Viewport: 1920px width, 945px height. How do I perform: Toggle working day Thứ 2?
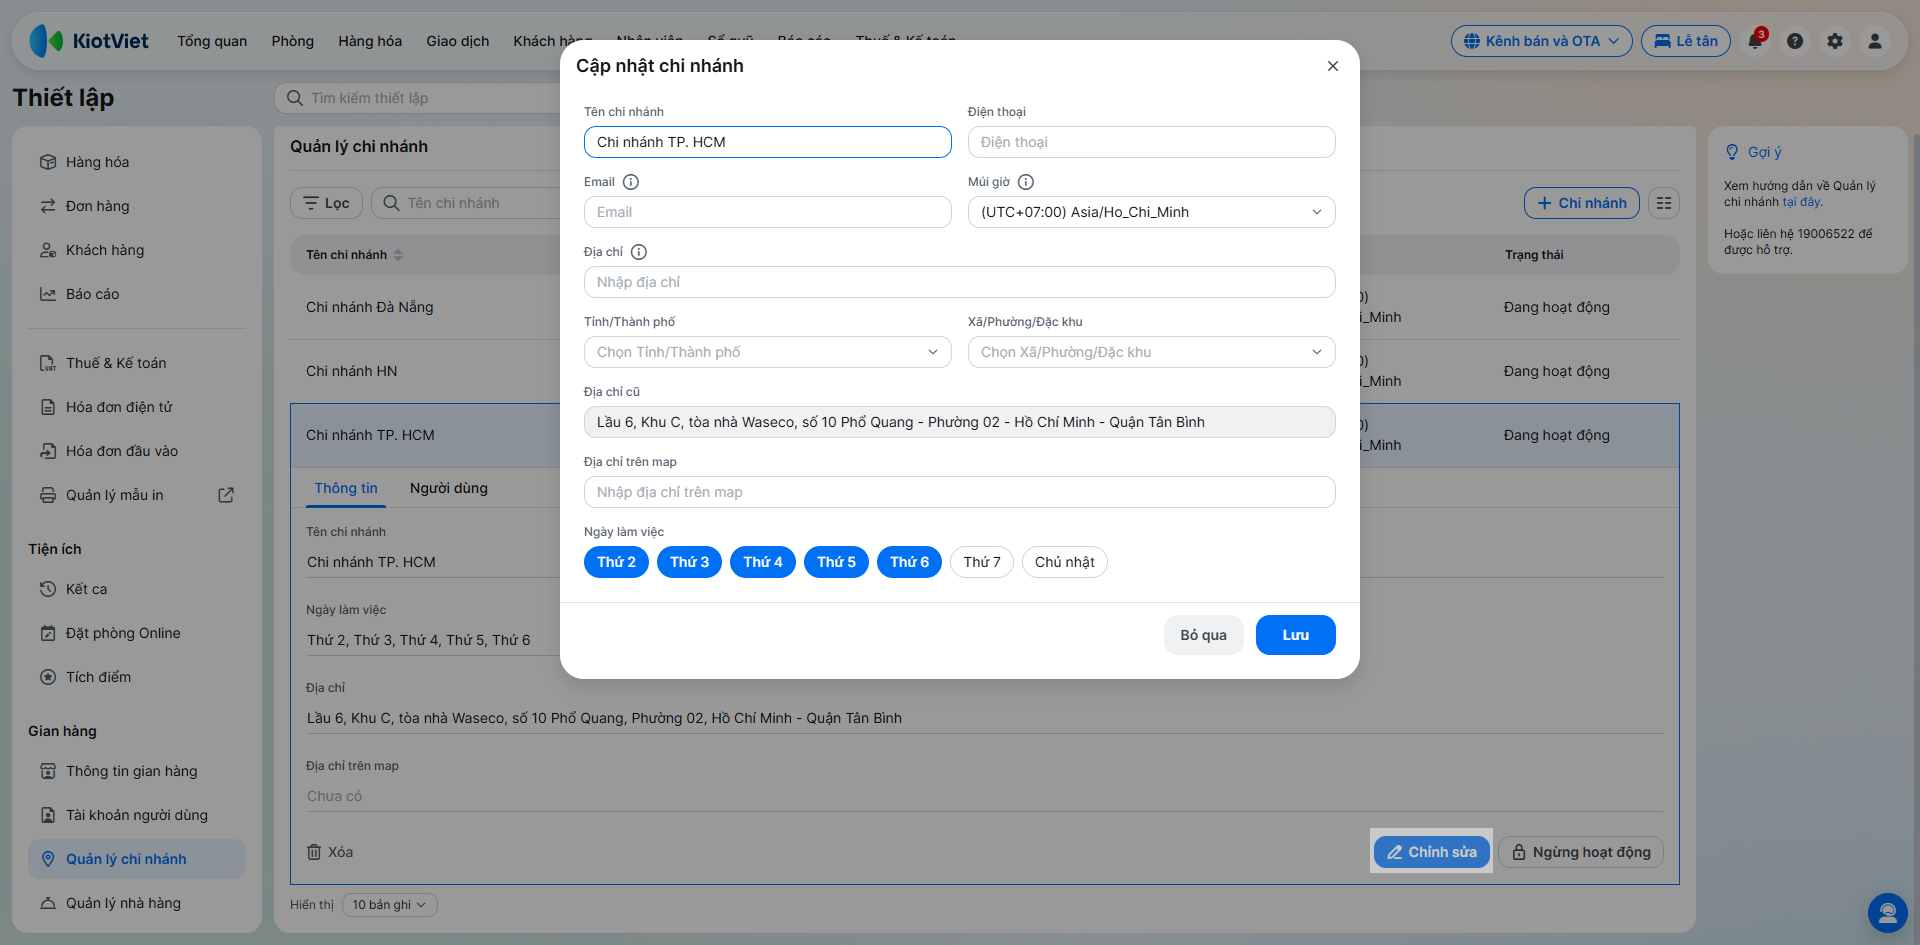pos(616,562)
